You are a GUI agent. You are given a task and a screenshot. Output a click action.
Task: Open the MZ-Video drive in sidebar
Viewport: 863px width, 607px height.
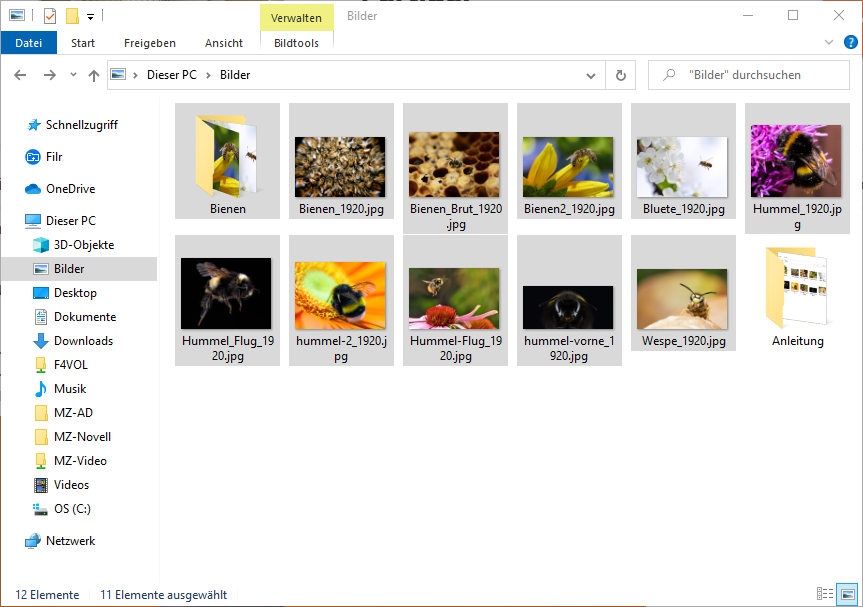click(70, 461)
